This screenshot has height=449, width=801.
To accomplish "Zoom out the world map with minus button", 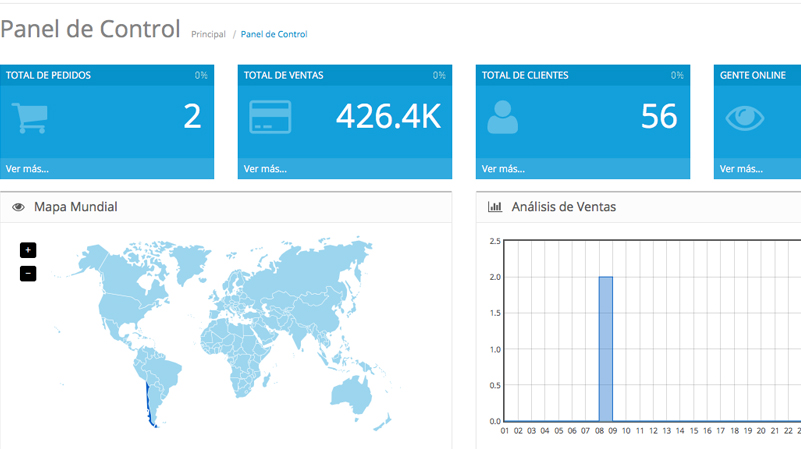I will (x=28, y=273).
